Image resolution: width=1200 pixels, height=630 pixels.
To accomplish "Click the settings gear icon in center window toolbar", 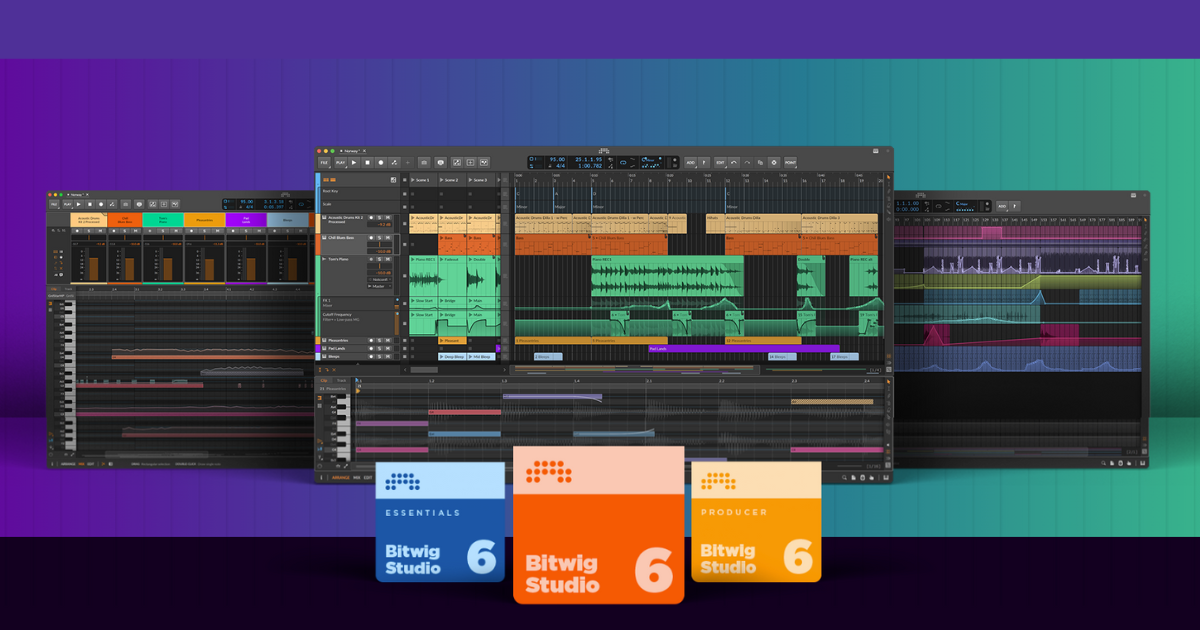I will tap(774, 162).
